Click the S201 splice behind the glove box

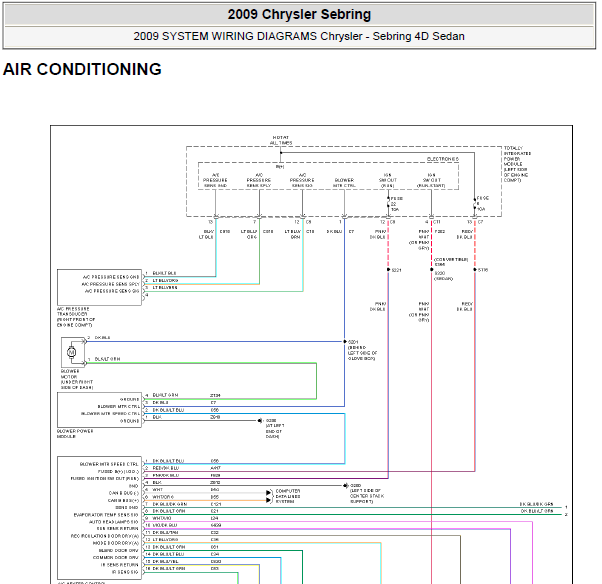344,341
